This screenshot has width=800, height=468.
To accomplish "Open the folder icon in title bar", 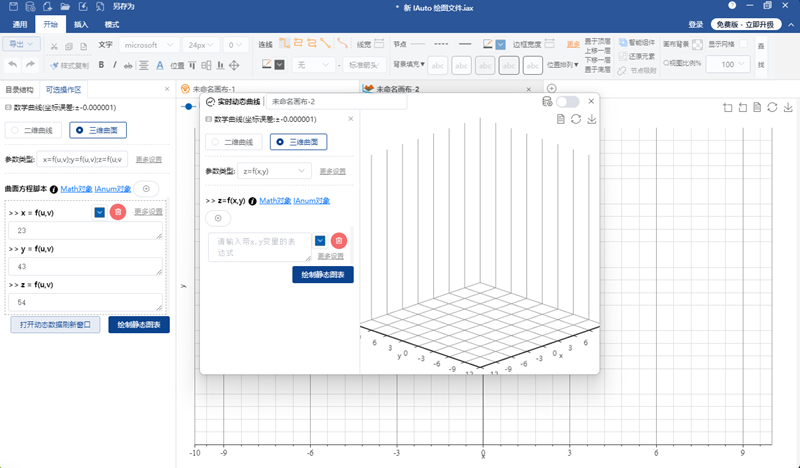I will [65, 7].
